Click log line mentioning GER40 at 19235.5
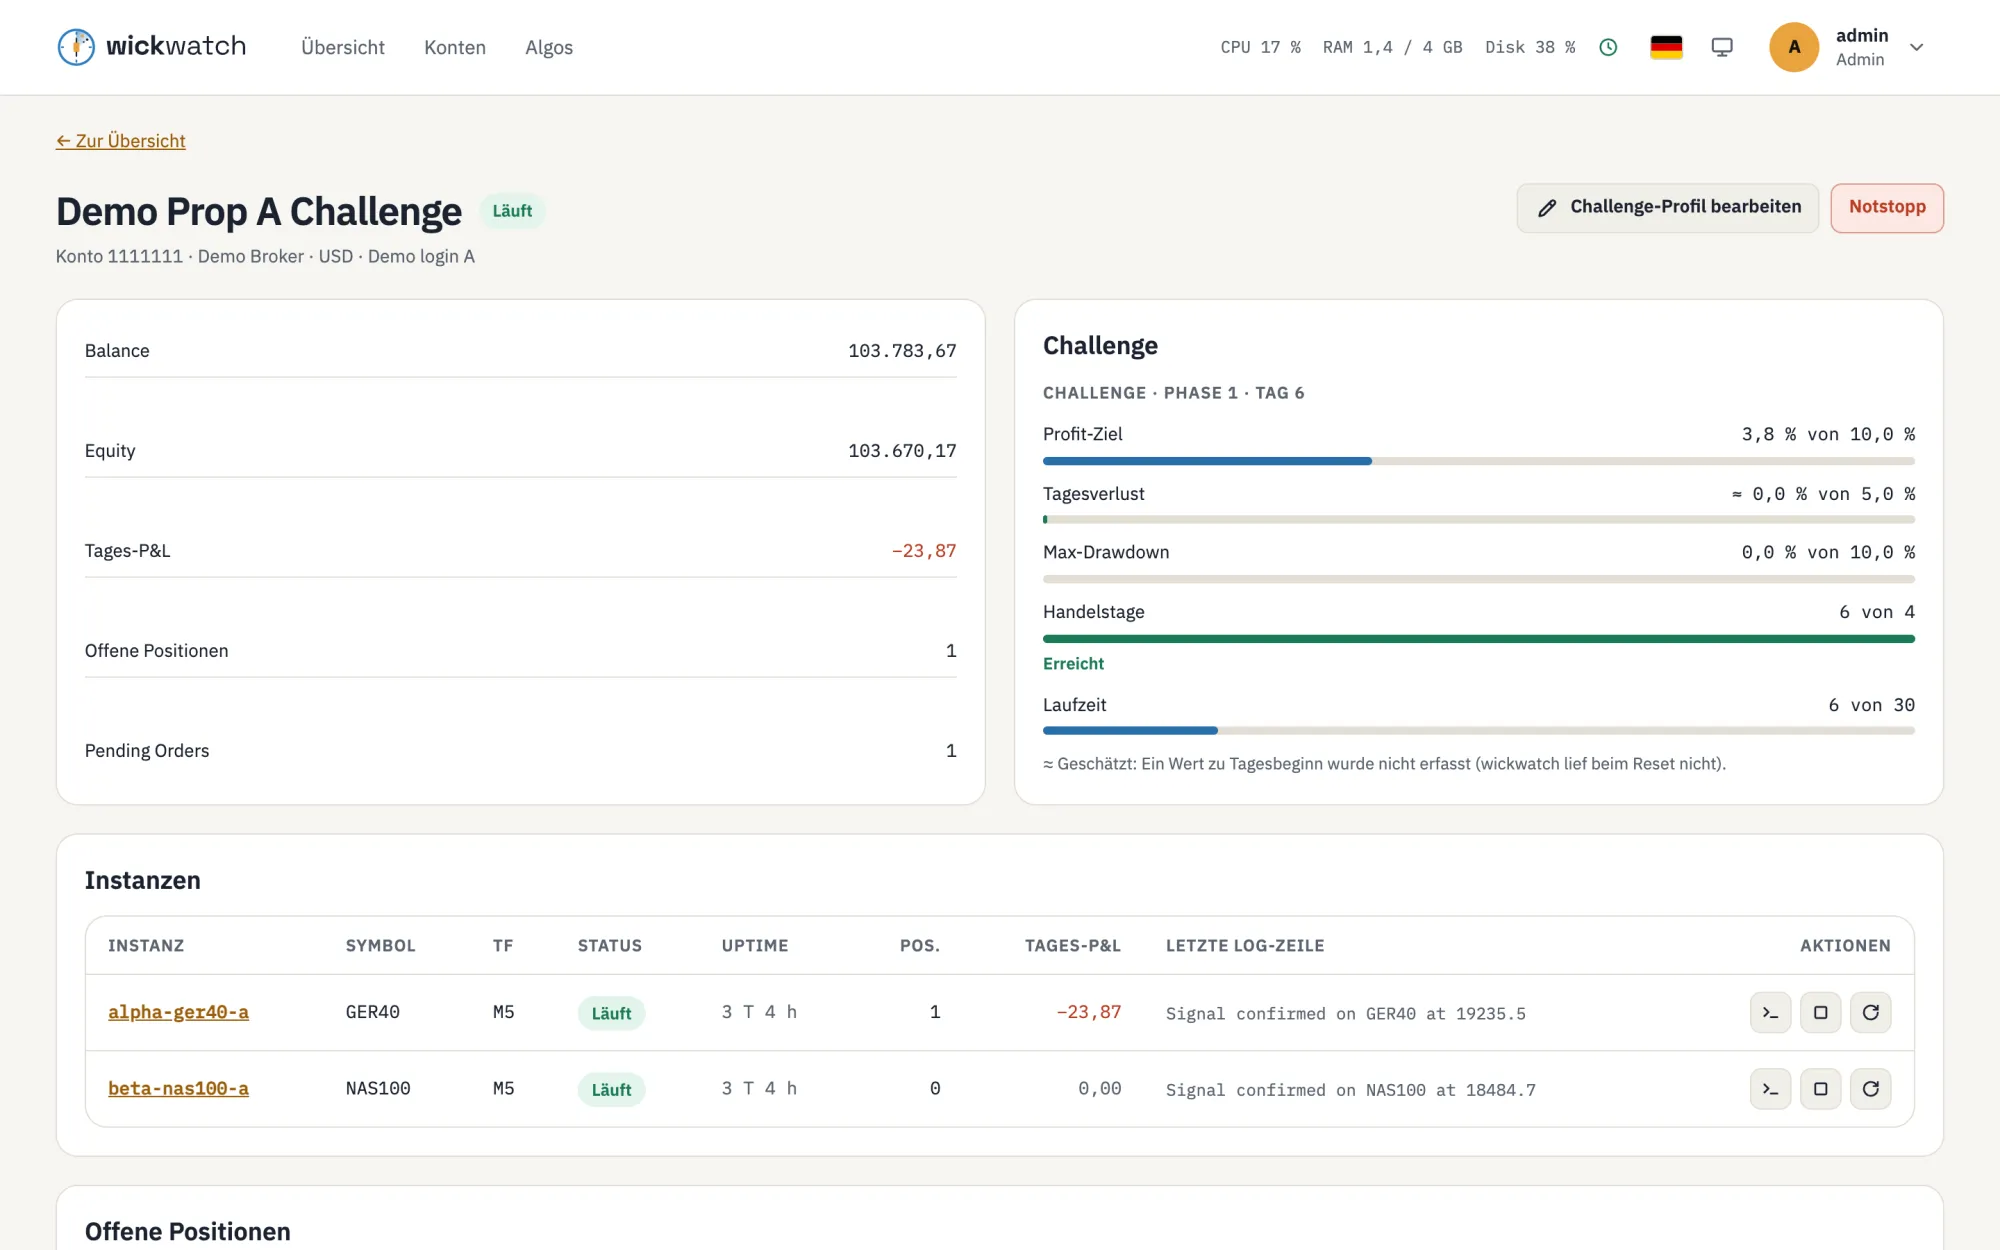 1346,1014
